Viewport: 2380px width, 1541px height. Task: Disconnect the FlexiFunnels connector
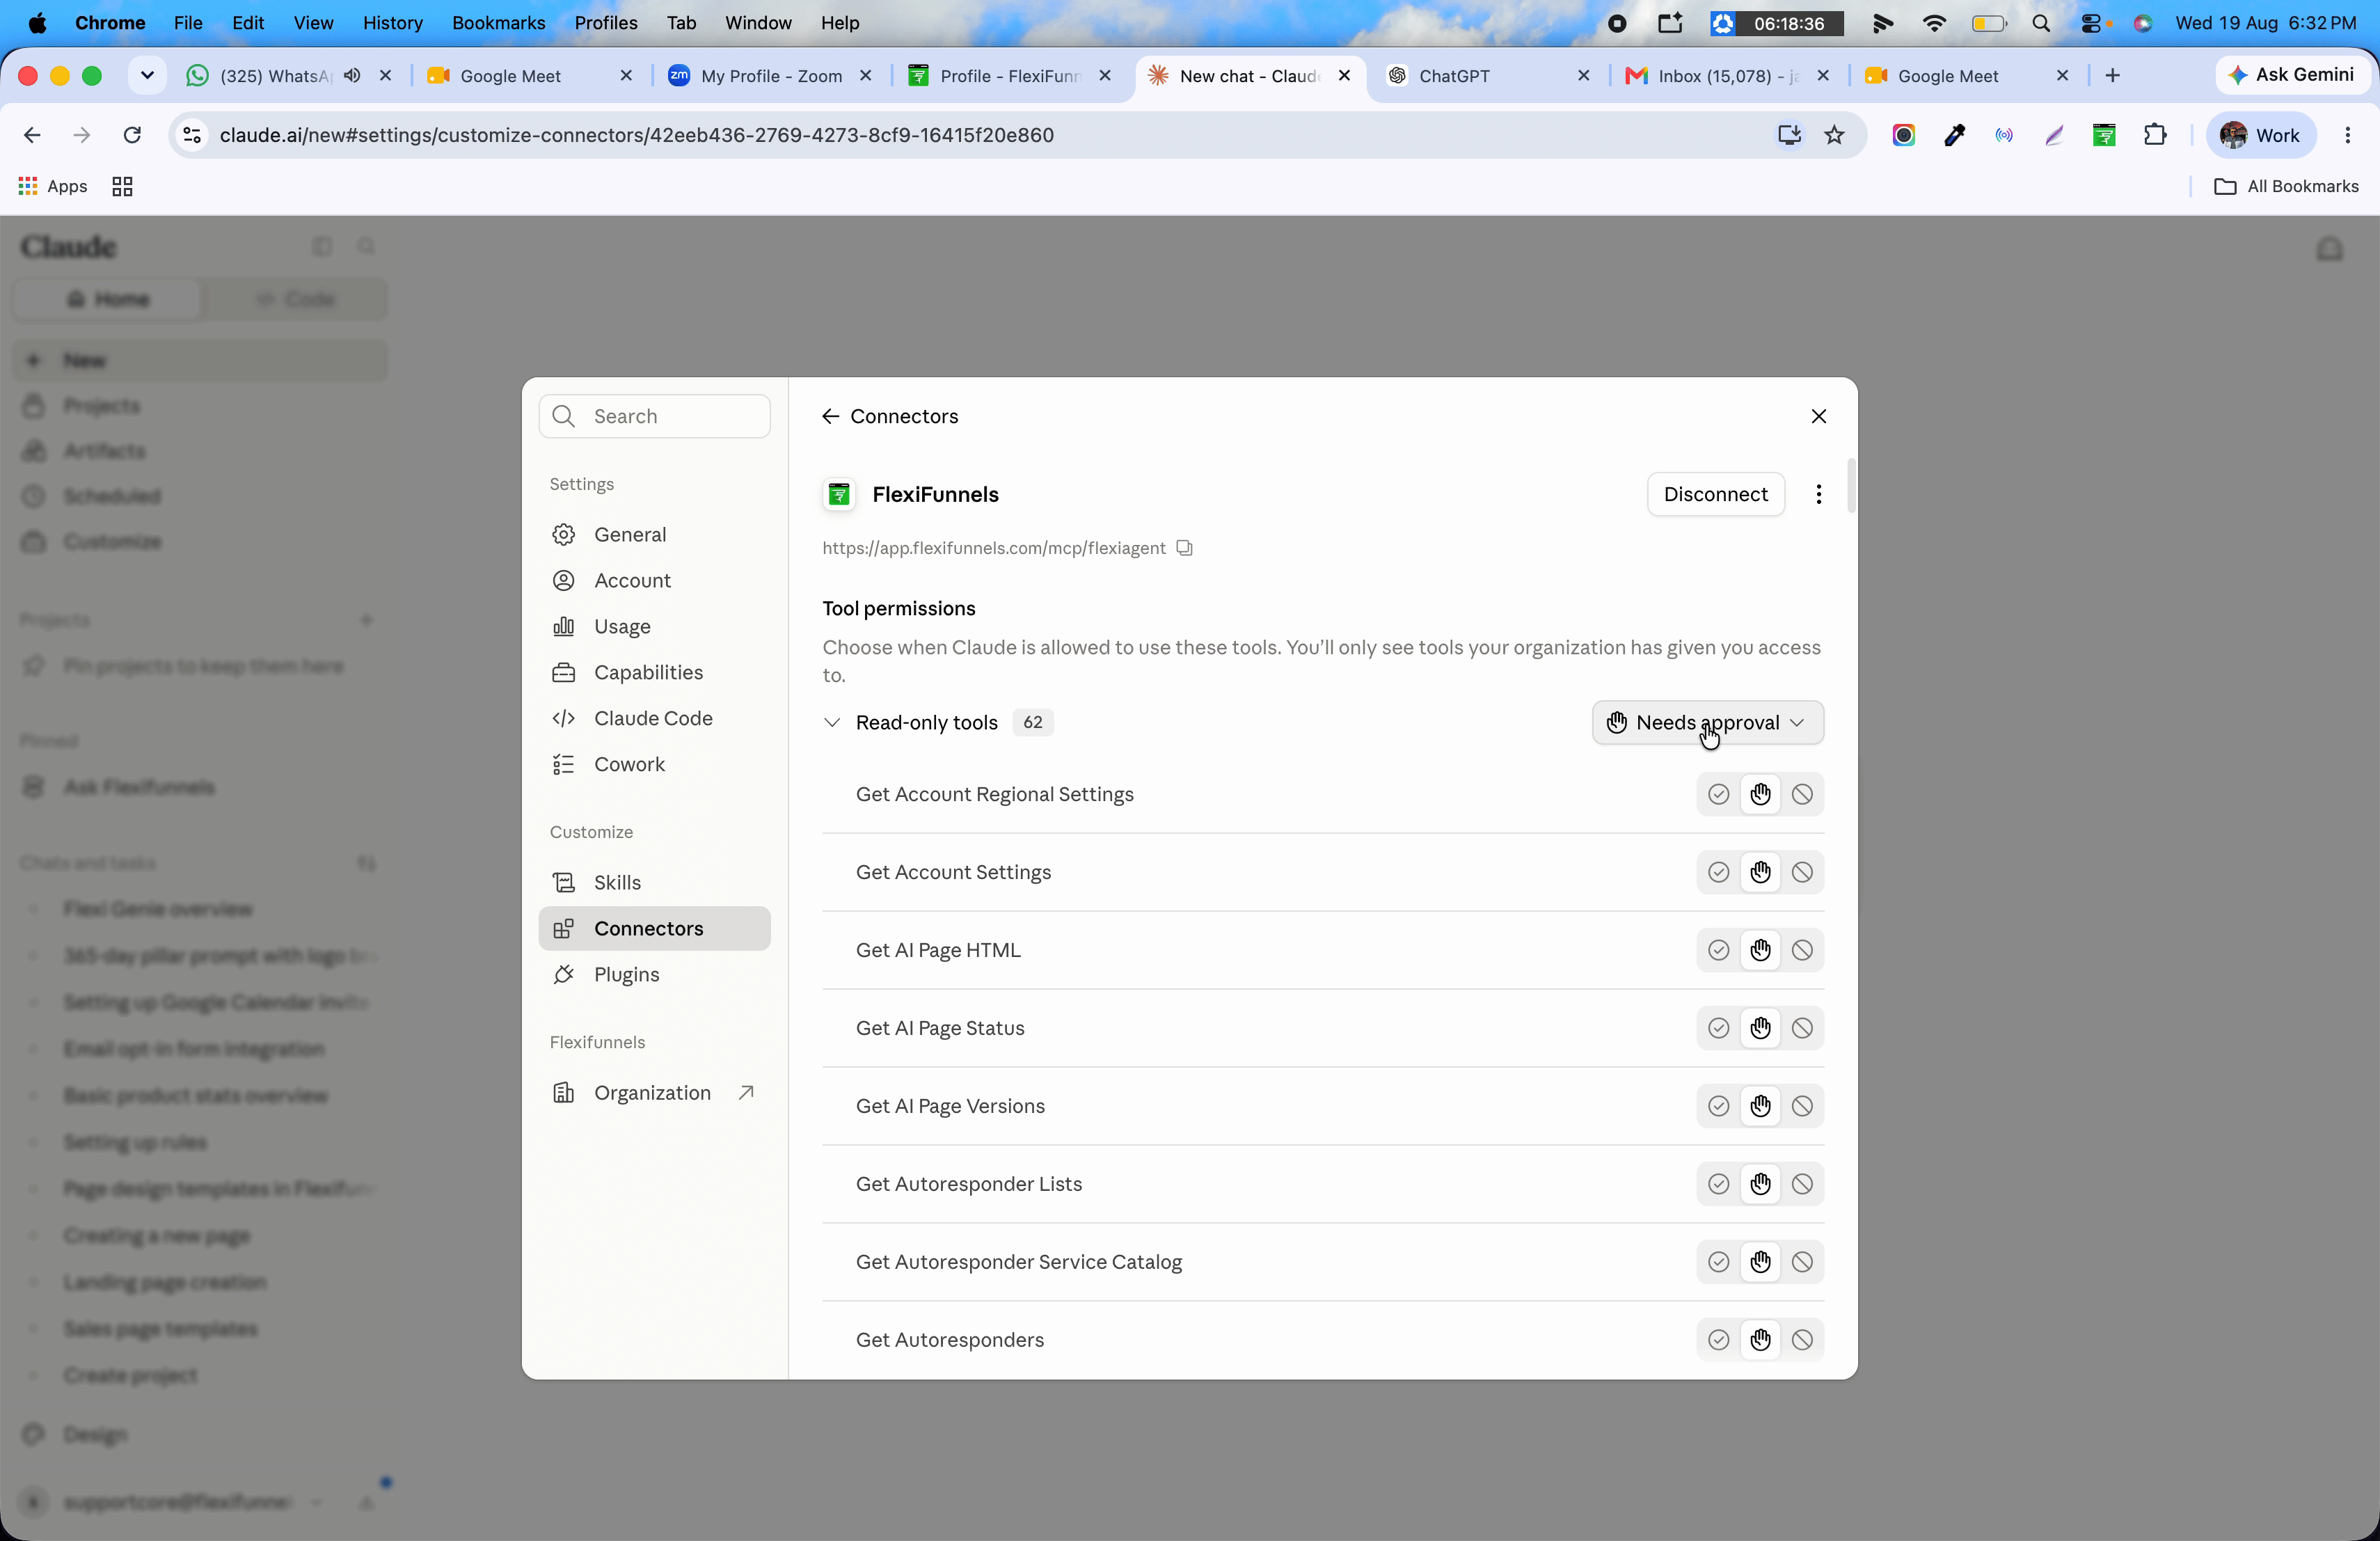[1715, 494]
